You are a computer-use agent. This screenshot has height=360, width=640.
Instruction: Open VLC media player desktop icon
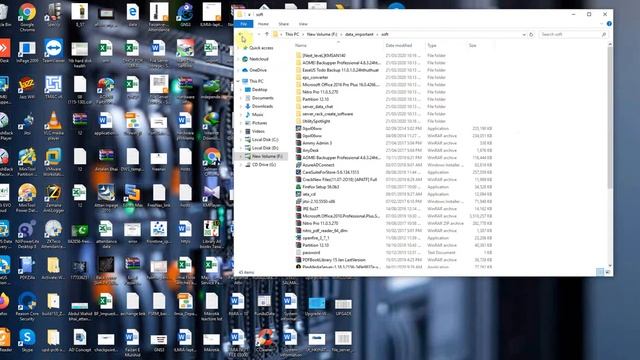(53, 126)
